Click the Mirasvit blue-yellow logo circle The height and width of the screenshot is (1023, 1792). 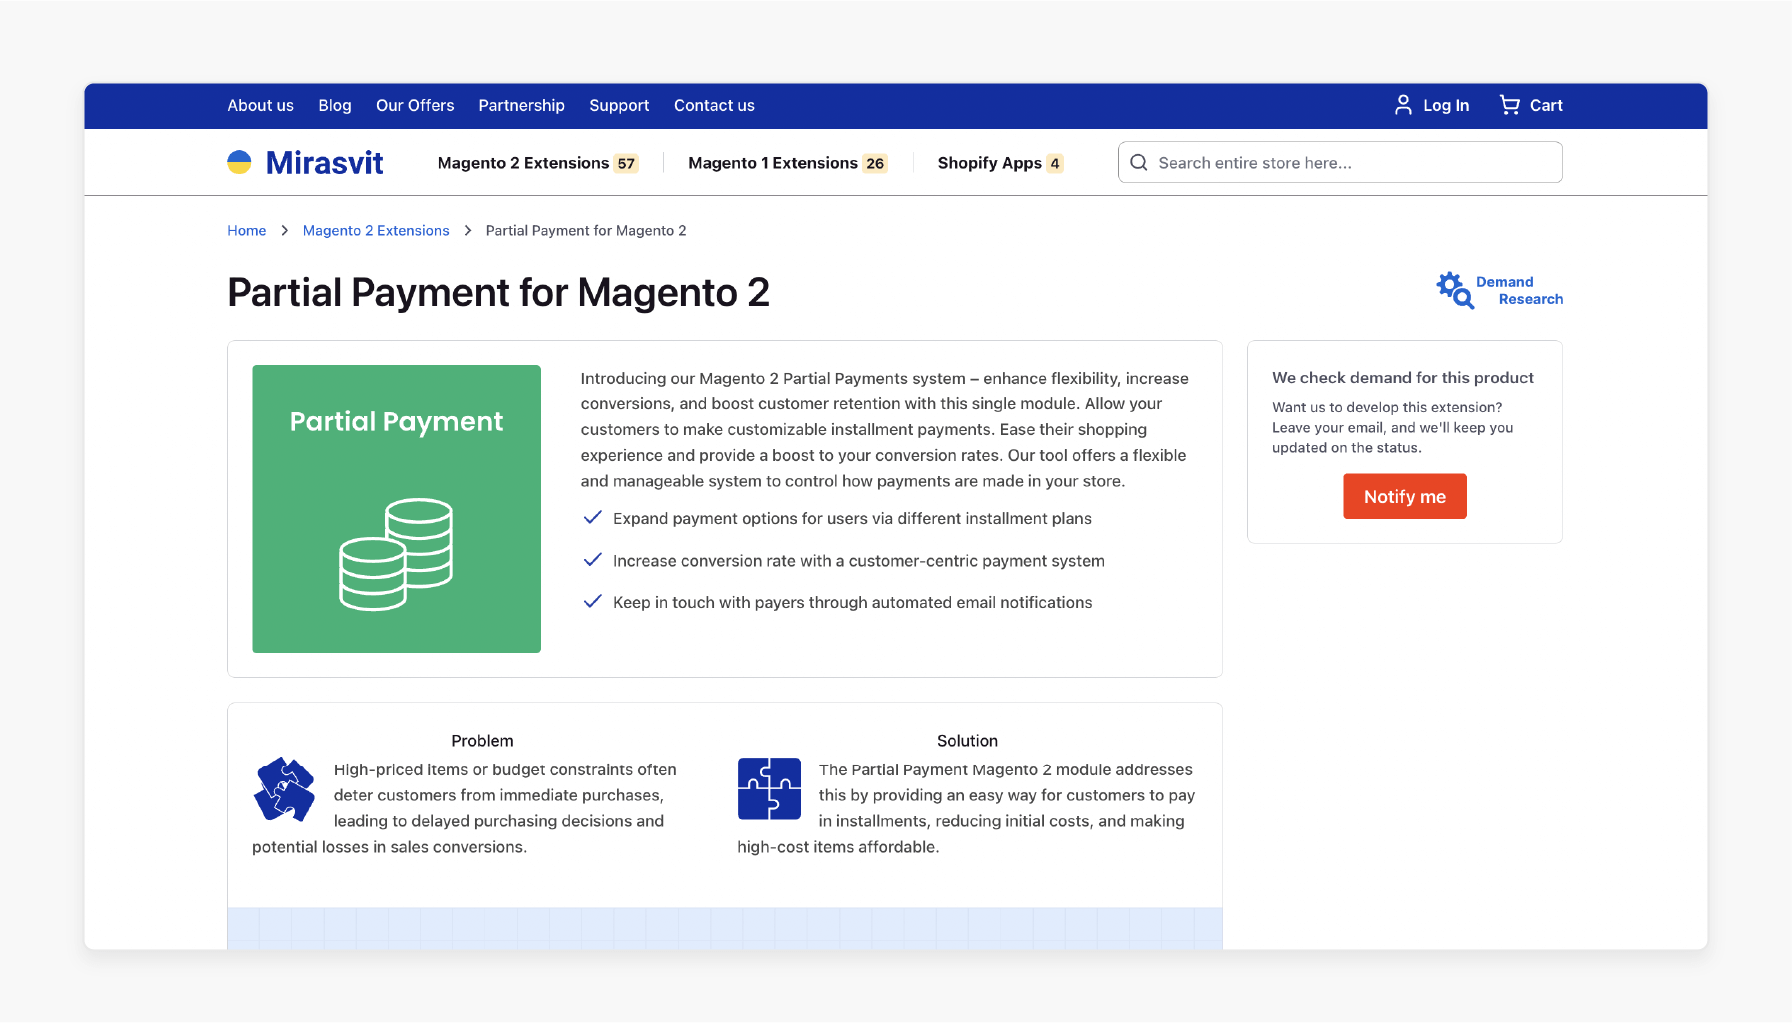pos(239,162)
